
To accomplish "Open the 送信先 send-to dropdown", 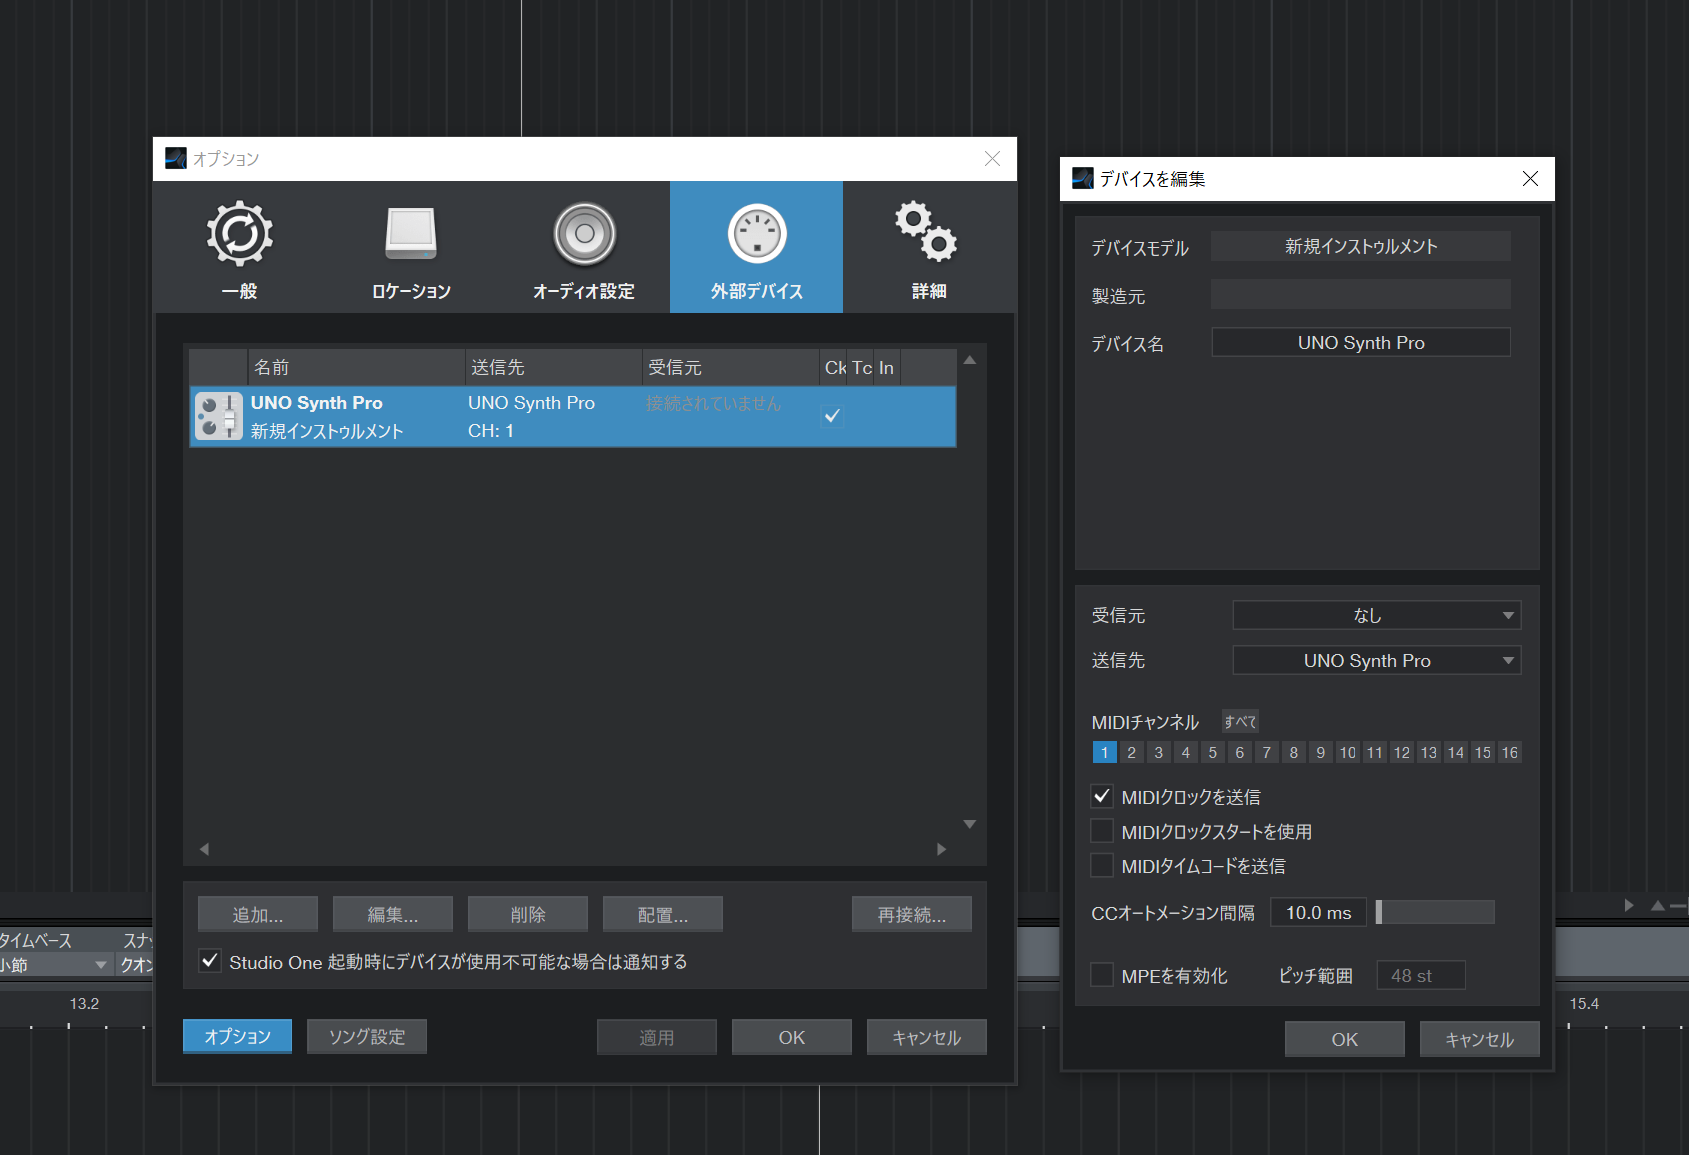I will point(1376,660).
